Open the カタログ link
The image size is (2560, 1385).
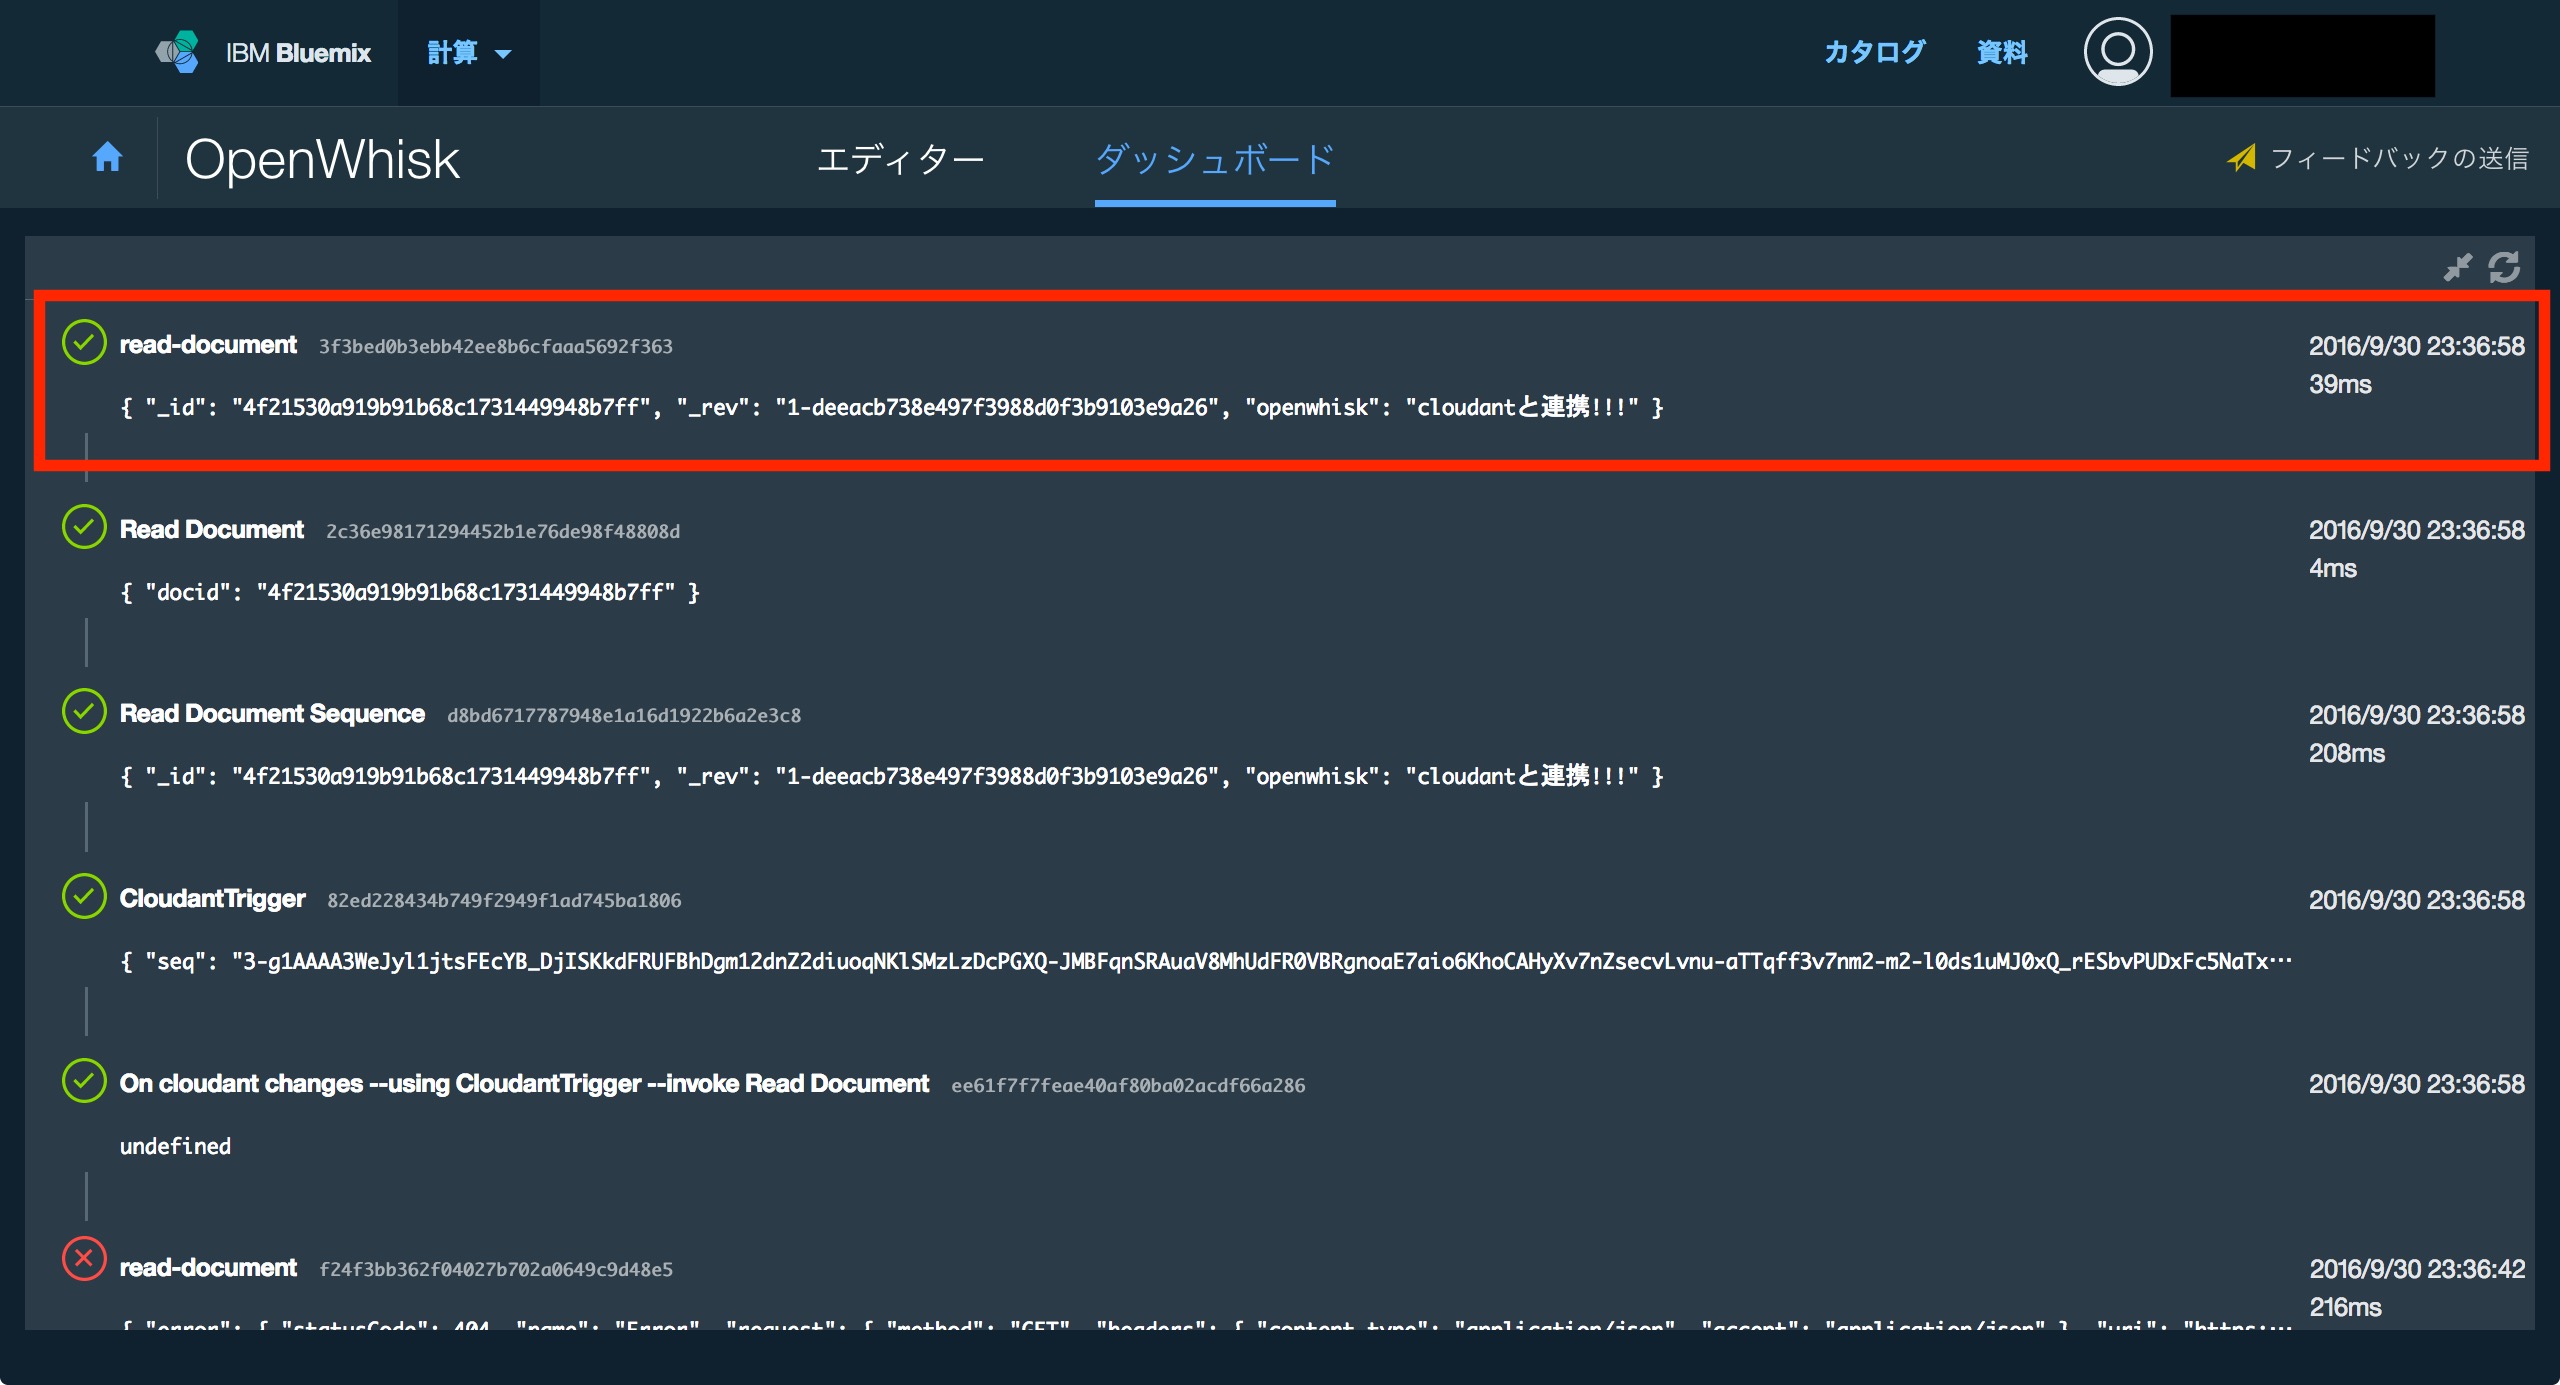click(1874, 52)
